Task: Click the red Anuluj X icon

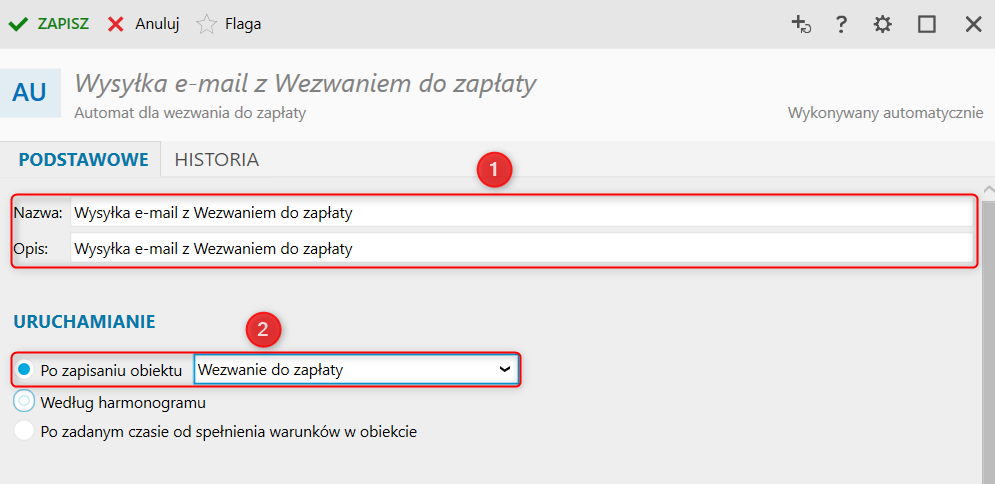Action: [117, 24]
